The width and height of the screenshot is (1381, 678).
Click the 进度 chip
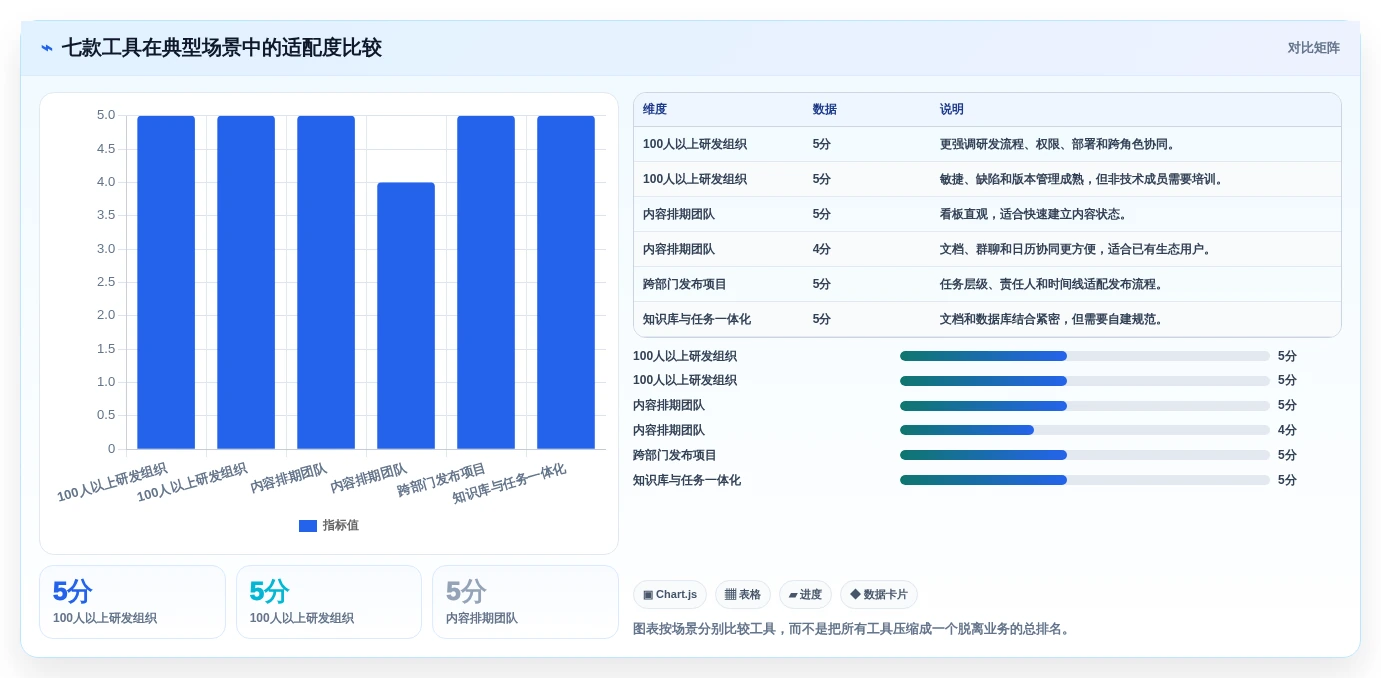(805, 595)
